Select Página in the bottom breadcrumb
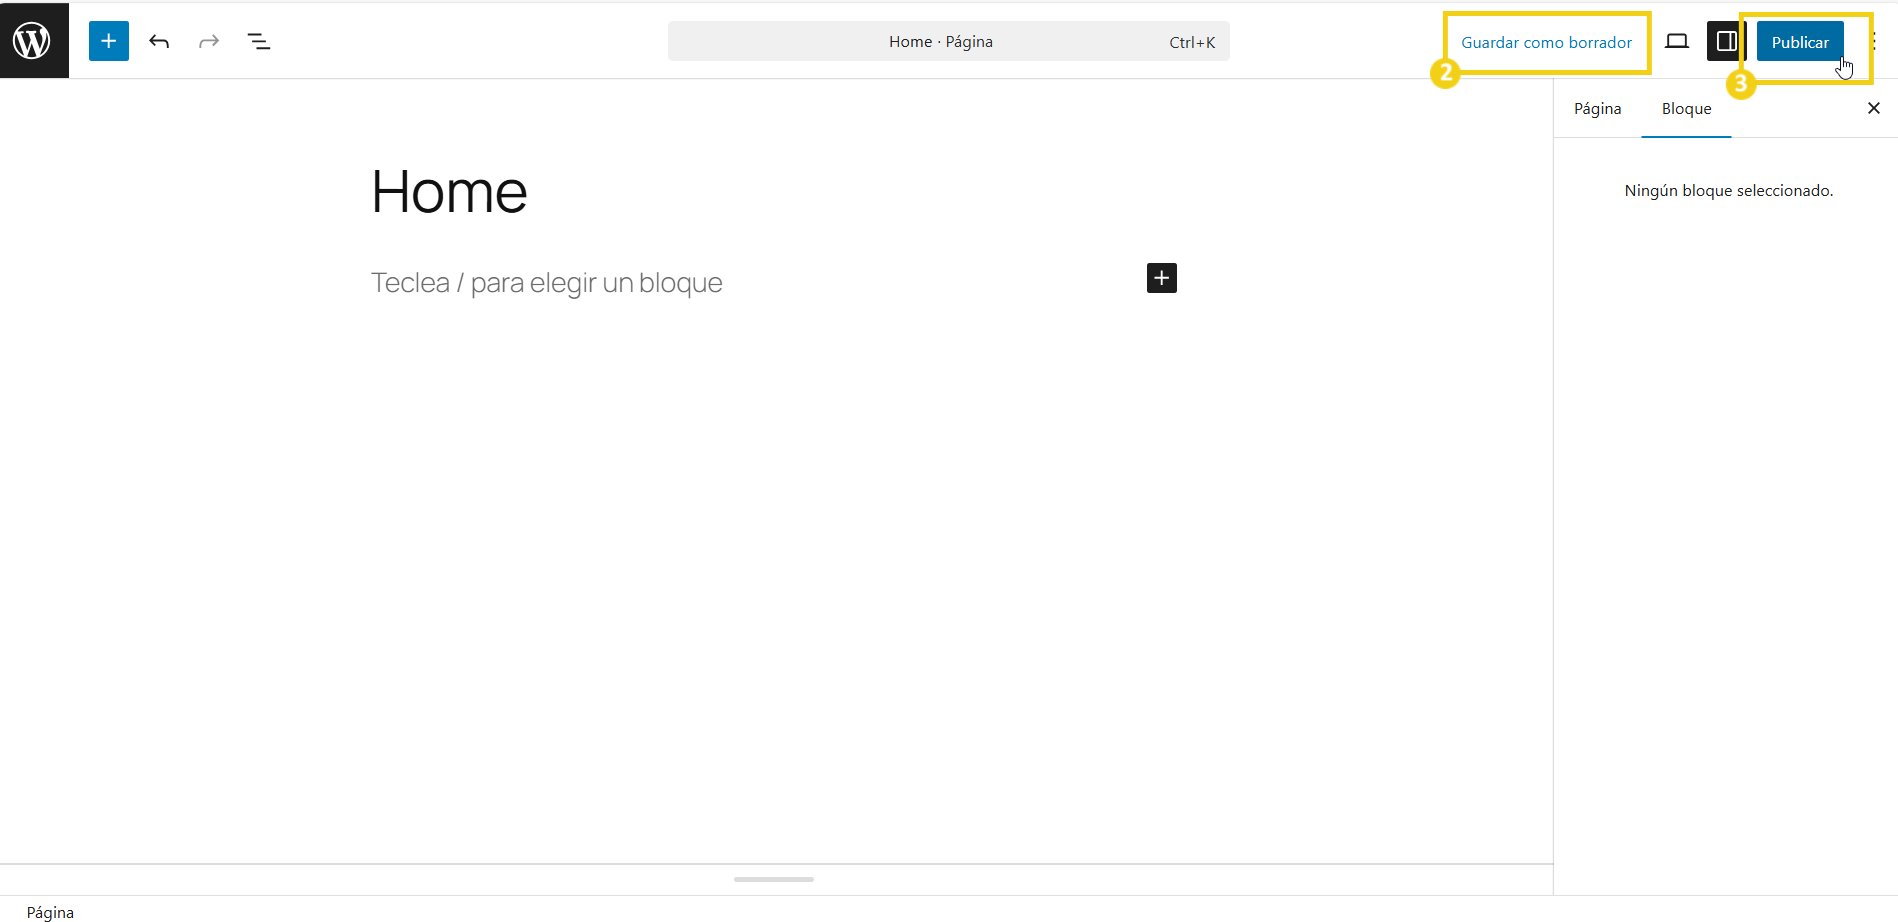The width and height of the screenshot is (1898, 922). pos(51,912)
